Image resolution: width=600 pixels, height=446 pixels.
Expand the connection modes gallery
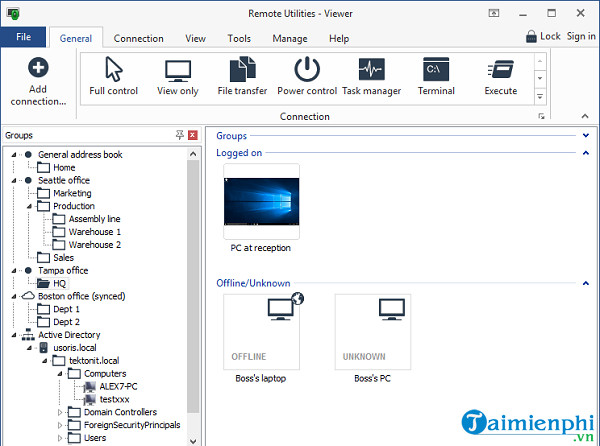[x=540, y=96]
